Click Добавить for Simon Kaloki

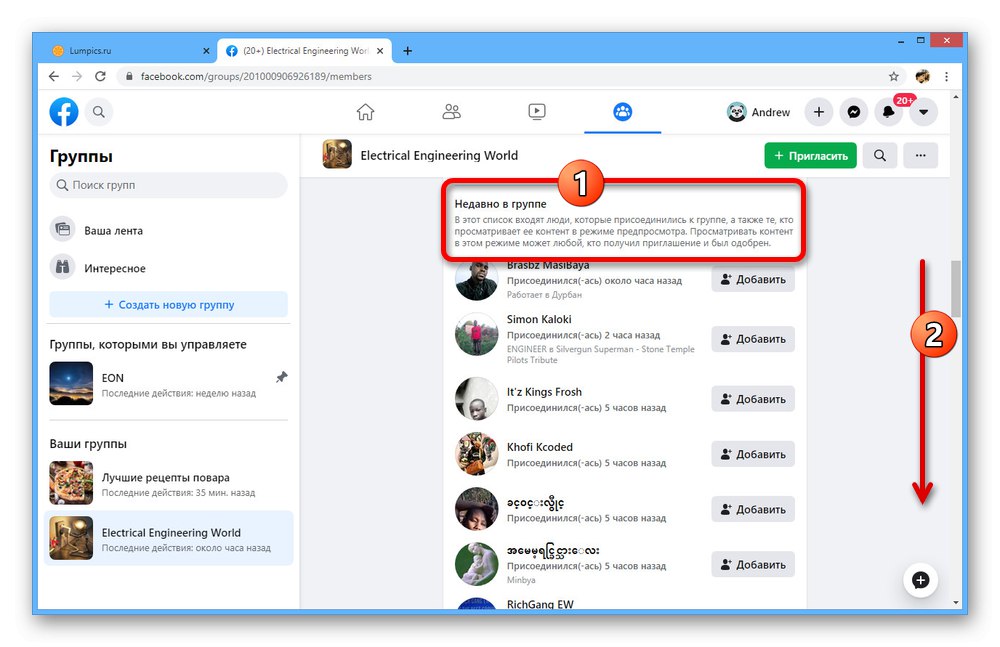click(753, 339)
